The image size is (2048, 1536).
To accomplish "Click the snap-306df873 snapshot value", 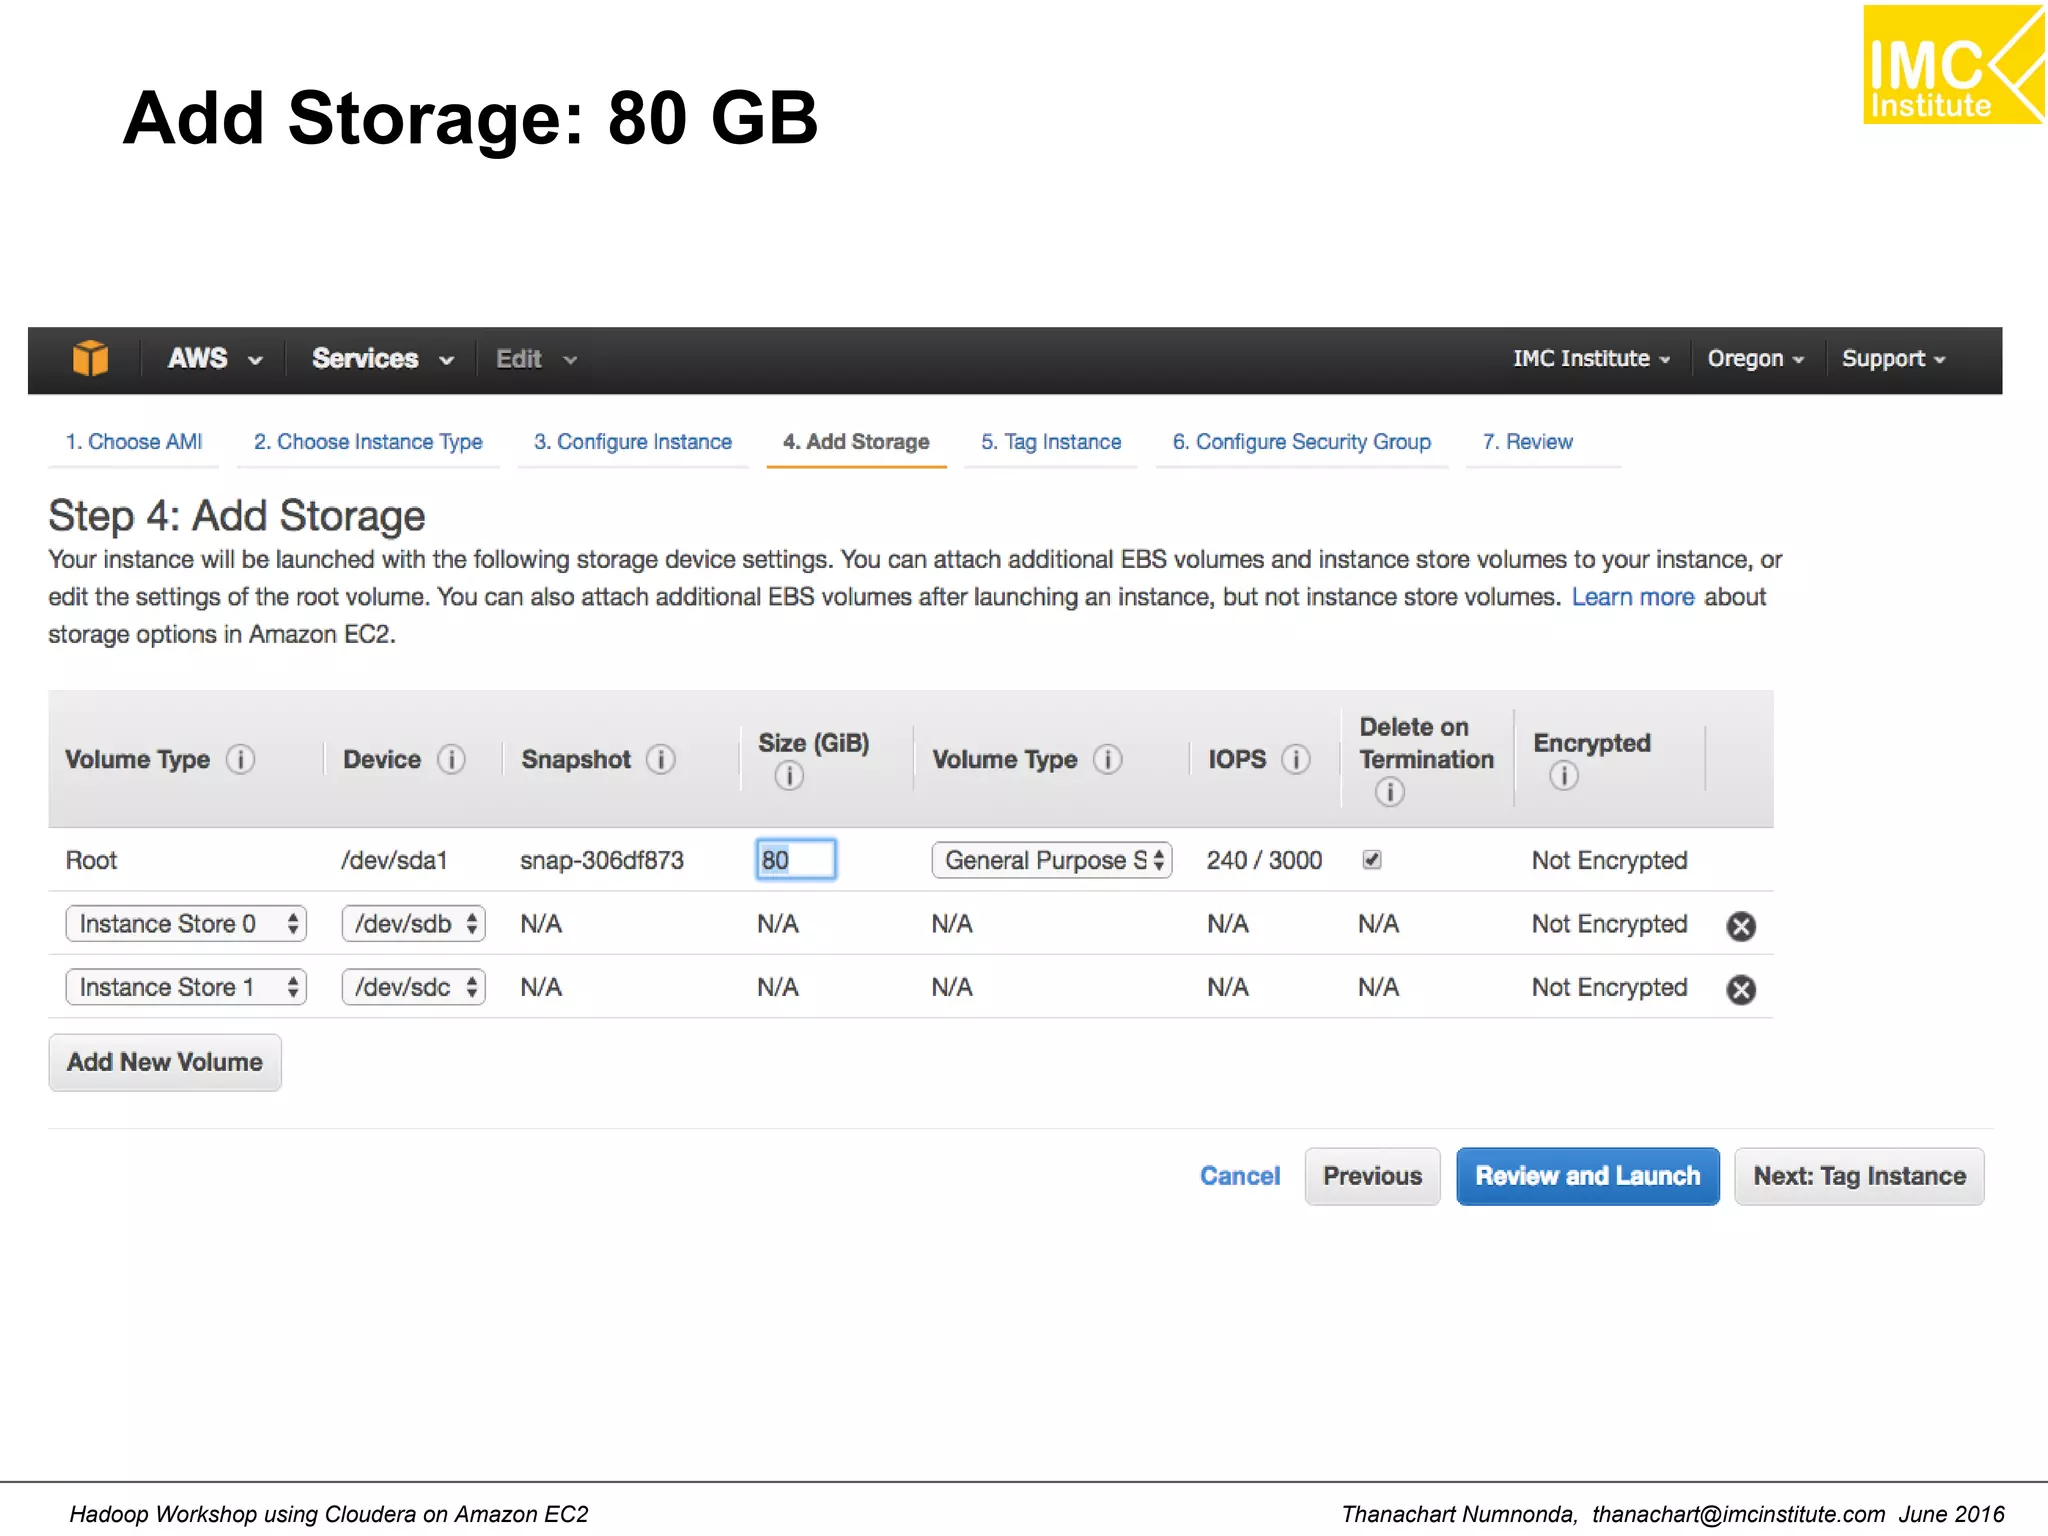I will coord(602,860).
